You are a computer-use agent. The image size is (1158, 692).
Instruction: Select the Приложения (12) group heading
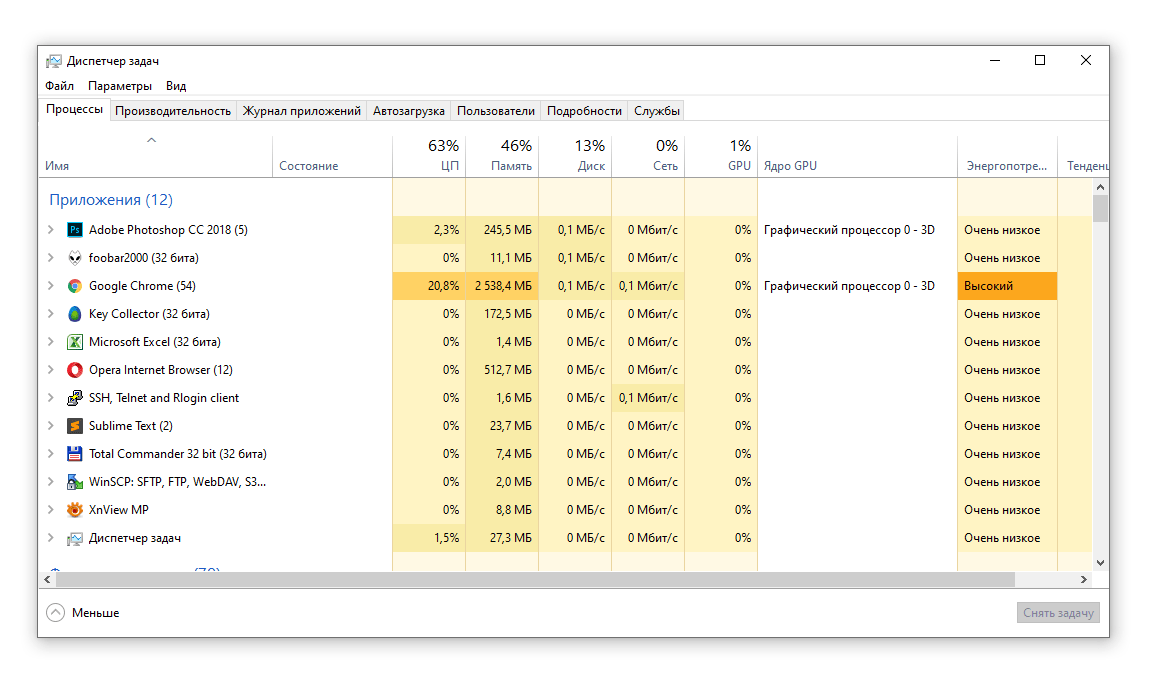(x=111, y=199)
